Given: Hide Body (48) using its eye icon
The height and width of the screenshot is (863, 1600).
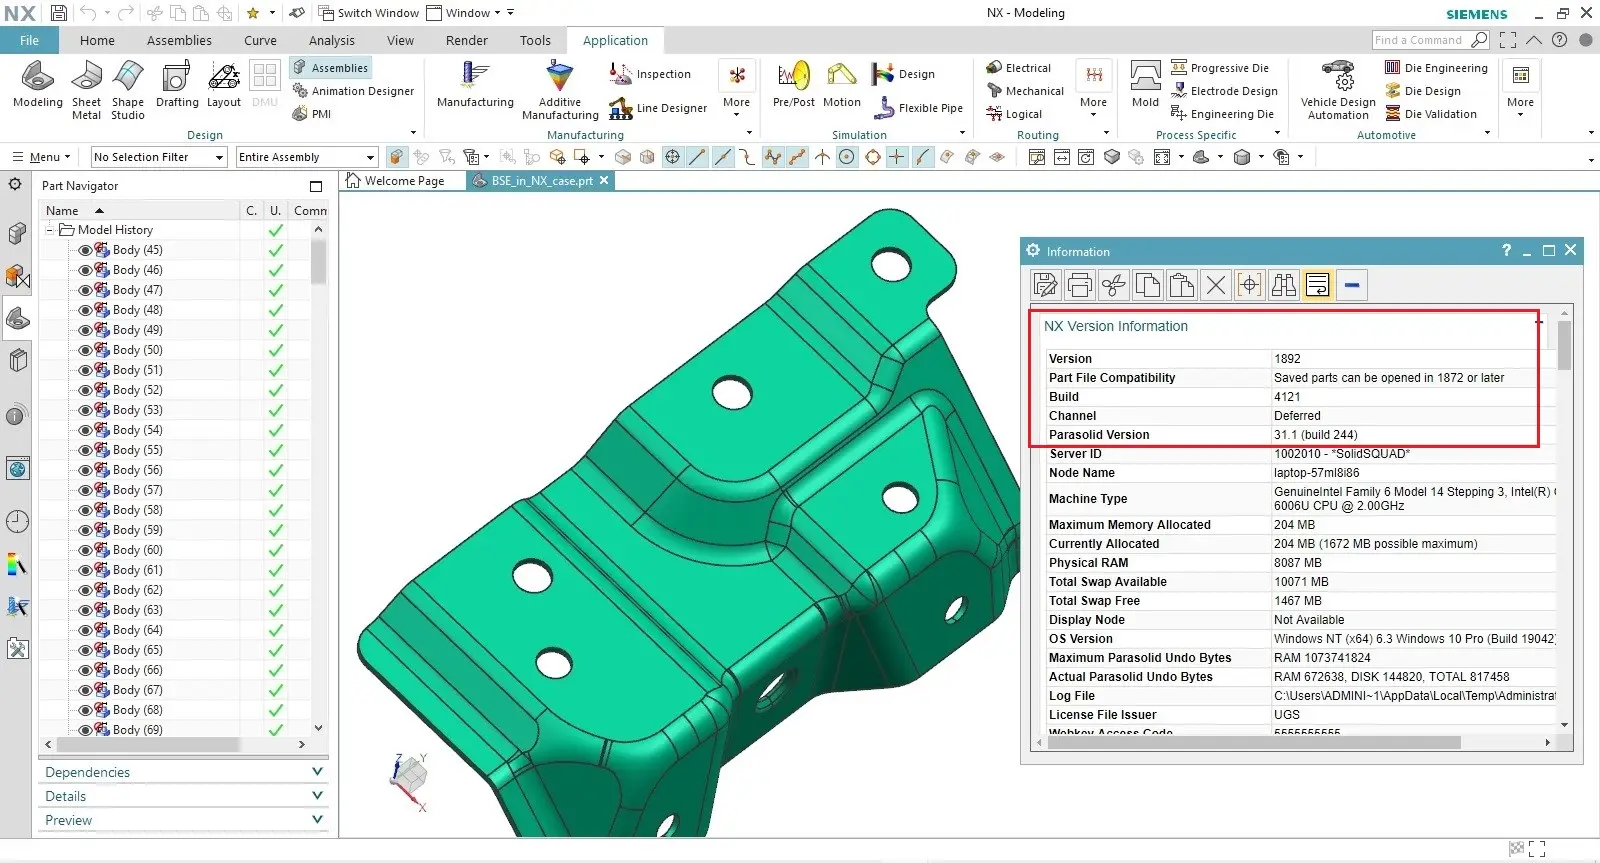Looking at the screenshot, I should [85, 310].
